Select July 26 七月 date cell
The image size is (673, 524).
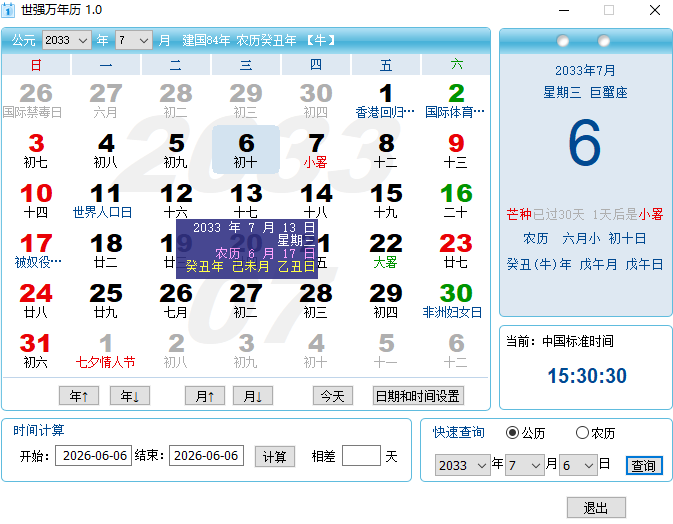click(176, 300)
